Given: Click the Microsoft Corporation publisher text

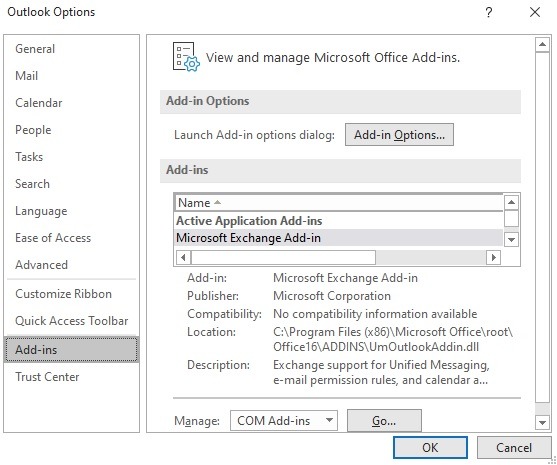Looking at the screenshot, I should [x=332, y=296].
